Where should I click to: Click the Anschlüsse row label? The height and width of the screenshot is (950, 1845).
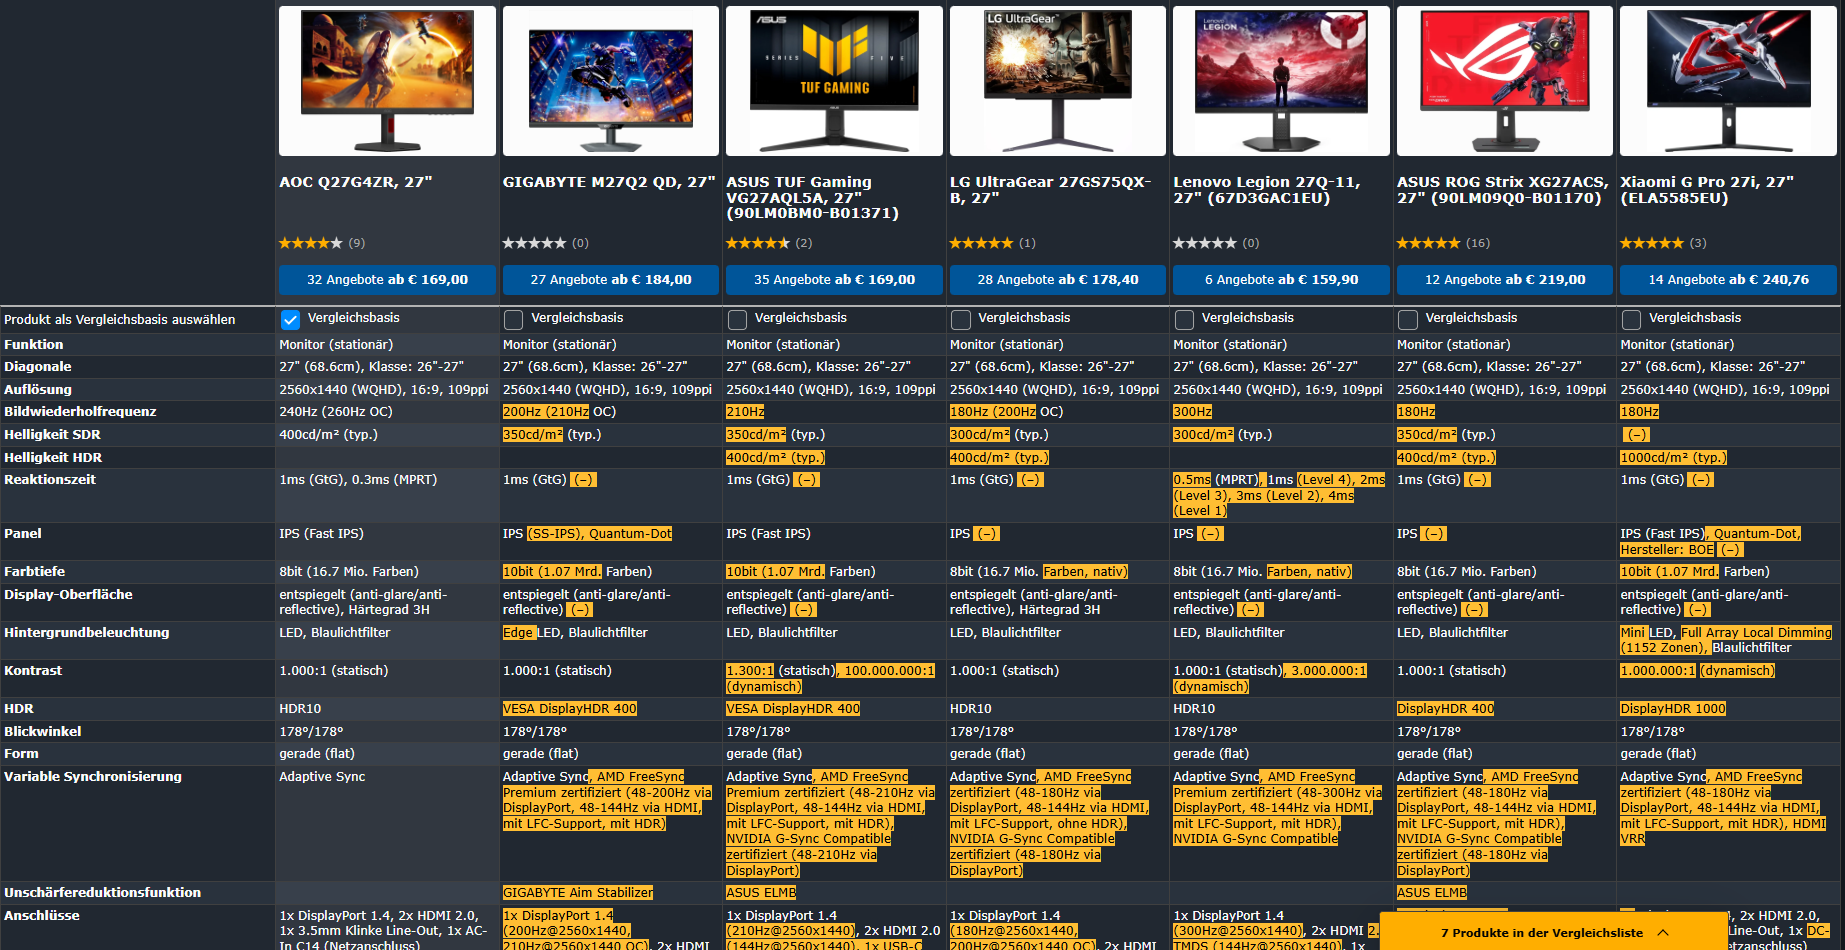coord(42,915)
